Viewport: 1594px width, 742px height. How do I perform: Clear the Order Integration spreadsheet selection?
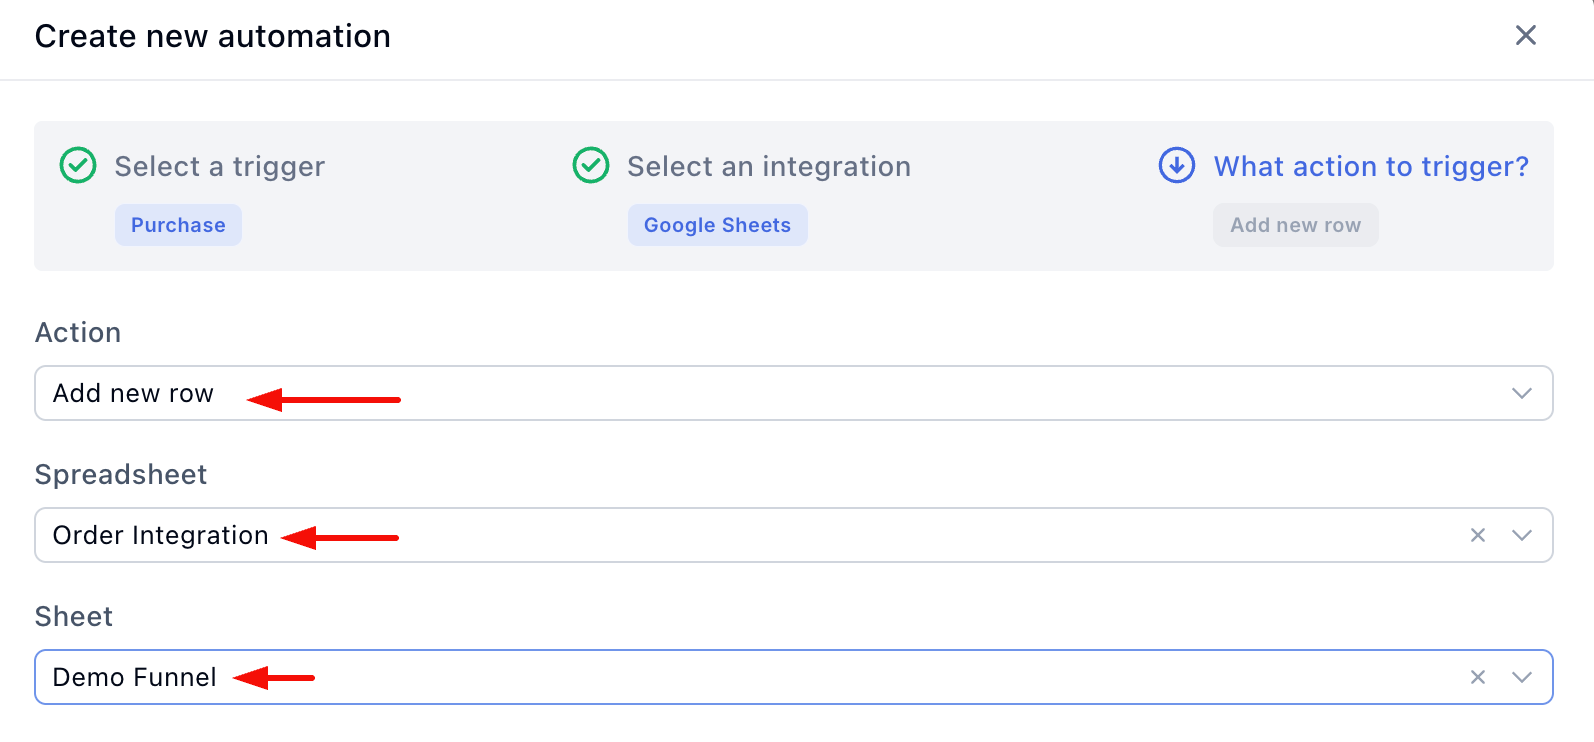pos(1477,536)
